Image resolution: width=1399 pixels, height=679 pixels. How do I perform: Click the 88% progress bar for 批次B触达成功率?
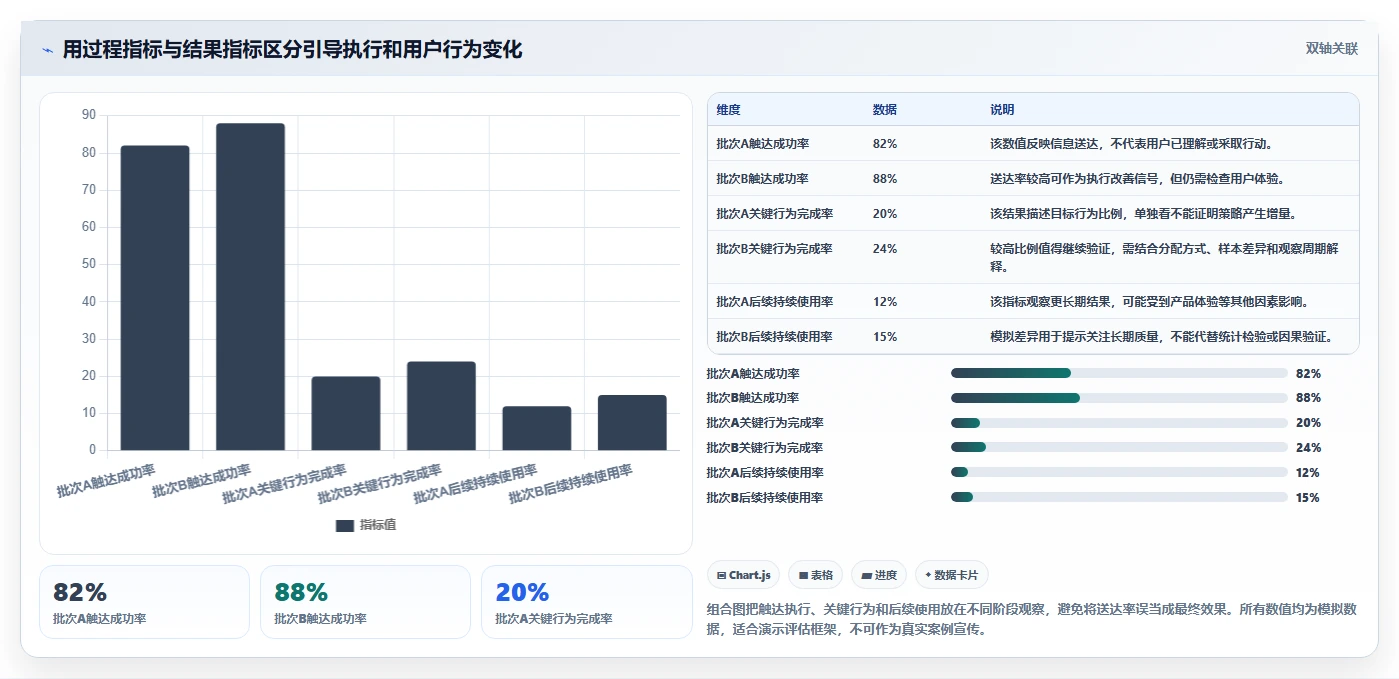1119,398
